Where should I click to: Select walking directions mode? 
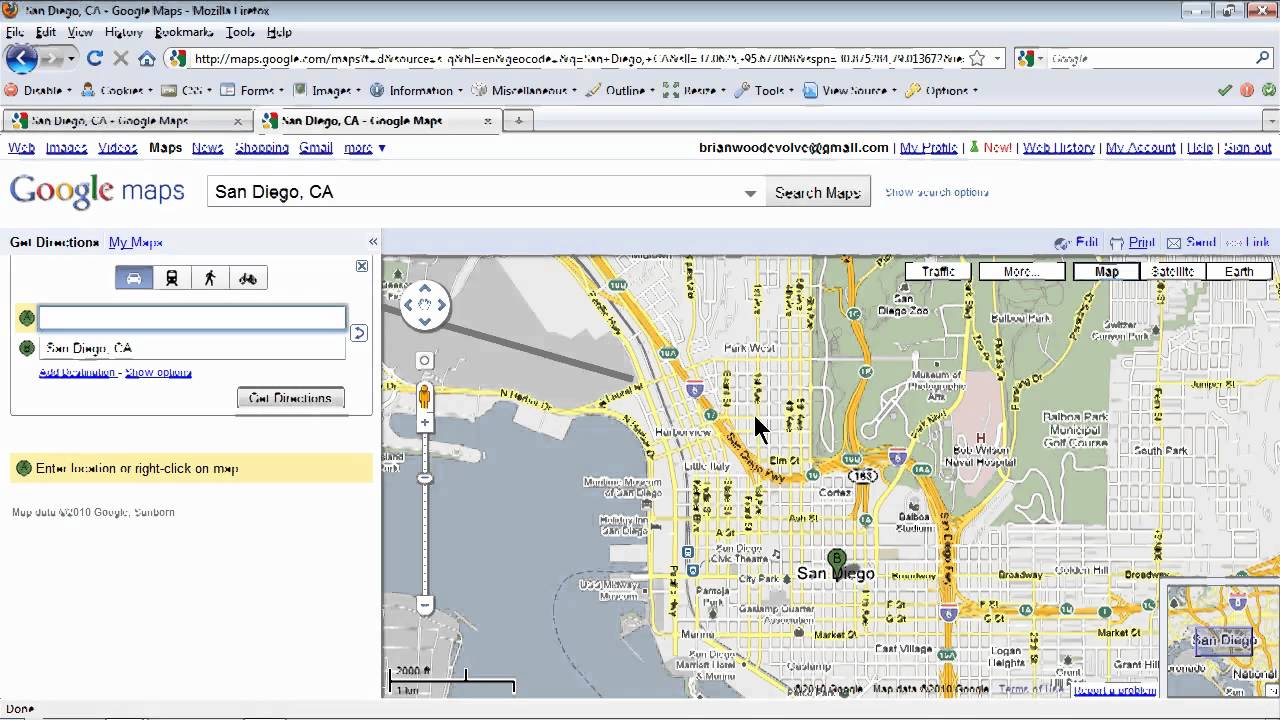point(210,278)
